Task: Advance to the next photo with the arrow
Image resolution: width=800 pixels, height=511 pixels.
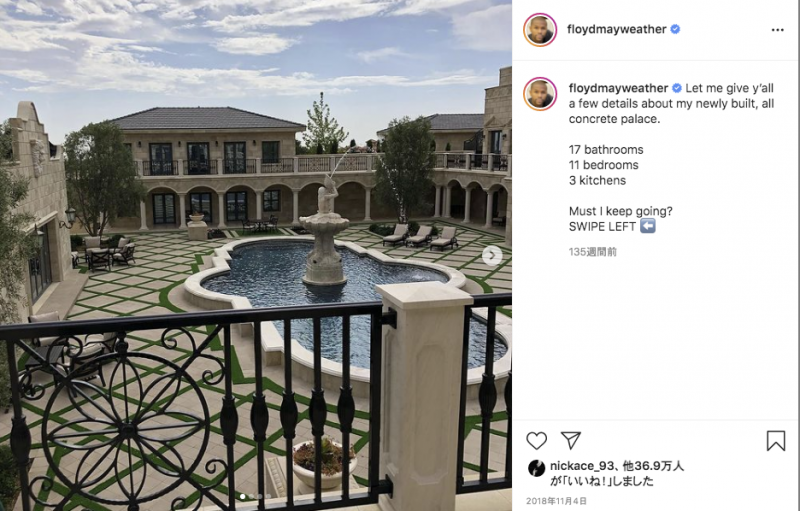Action: (492, 256)
